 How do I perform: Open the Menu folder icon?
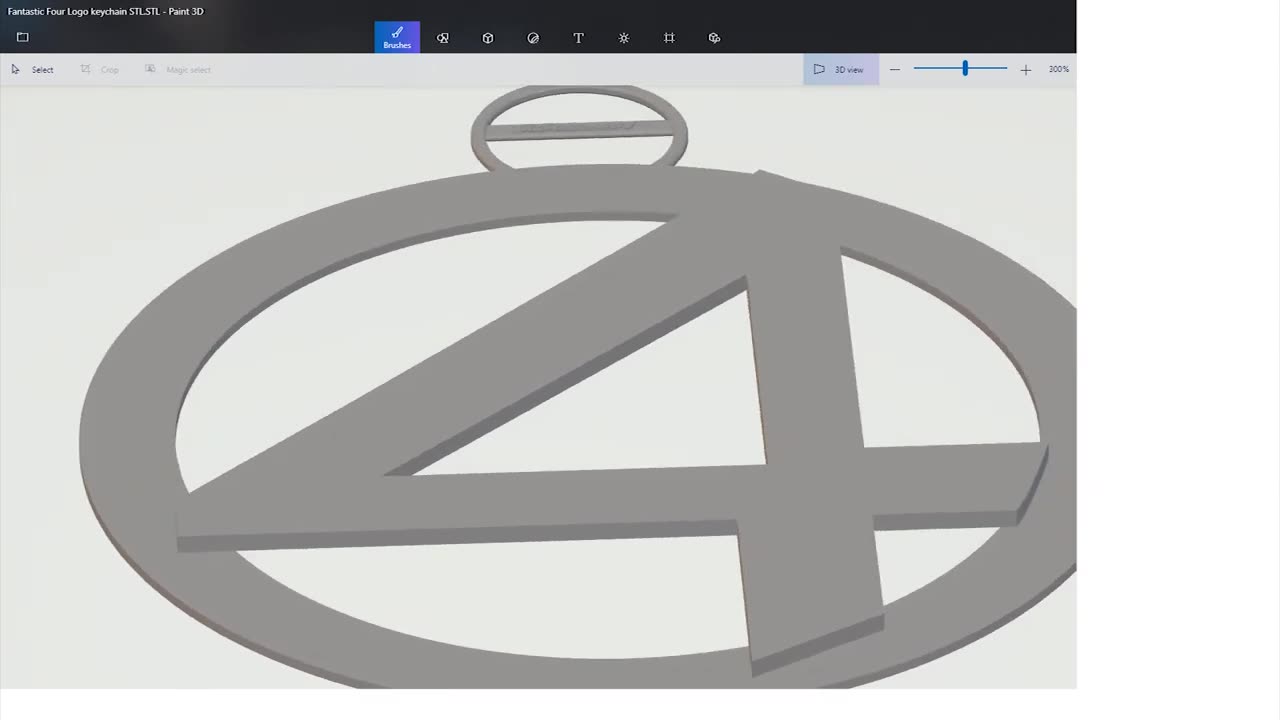[22, 37]
